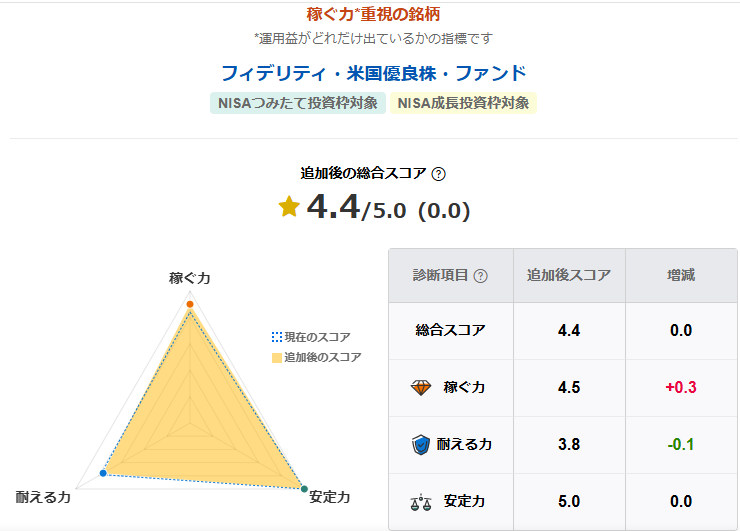Click the 追加後スコア column header

[569, 275]
